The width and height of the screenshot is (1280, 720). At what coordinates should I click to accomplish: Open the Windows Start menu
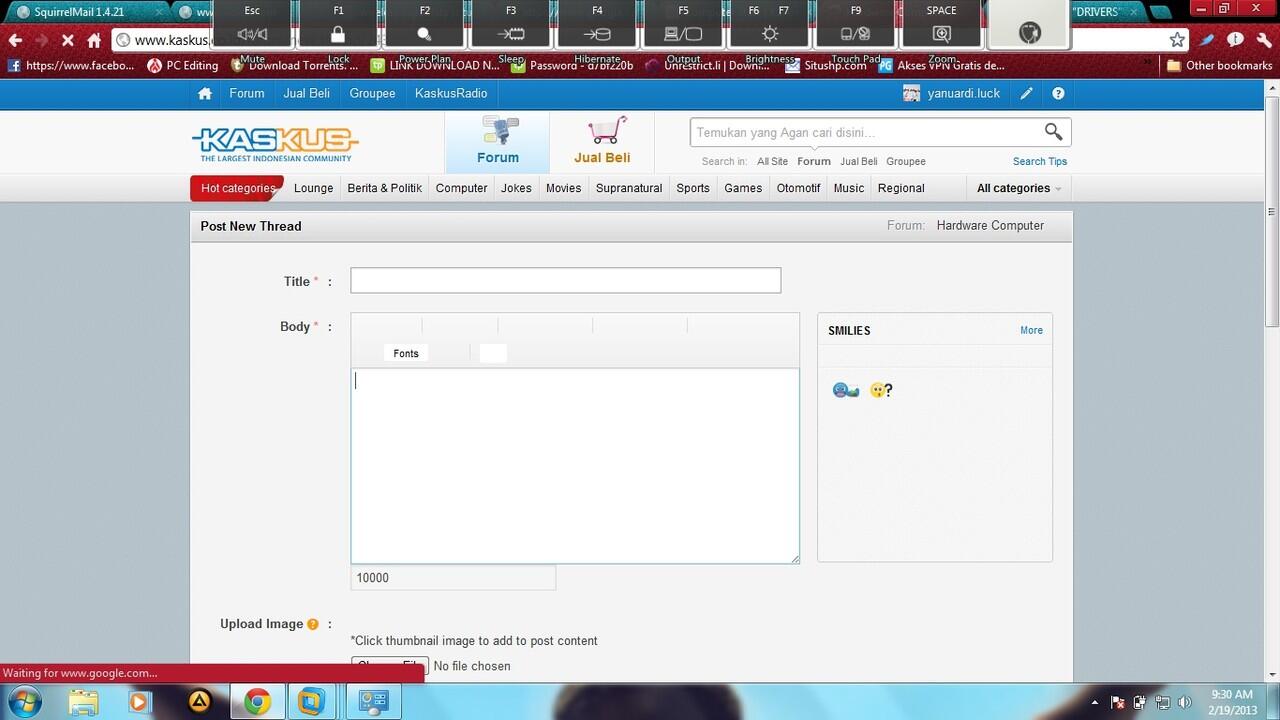tap(22, 701)
